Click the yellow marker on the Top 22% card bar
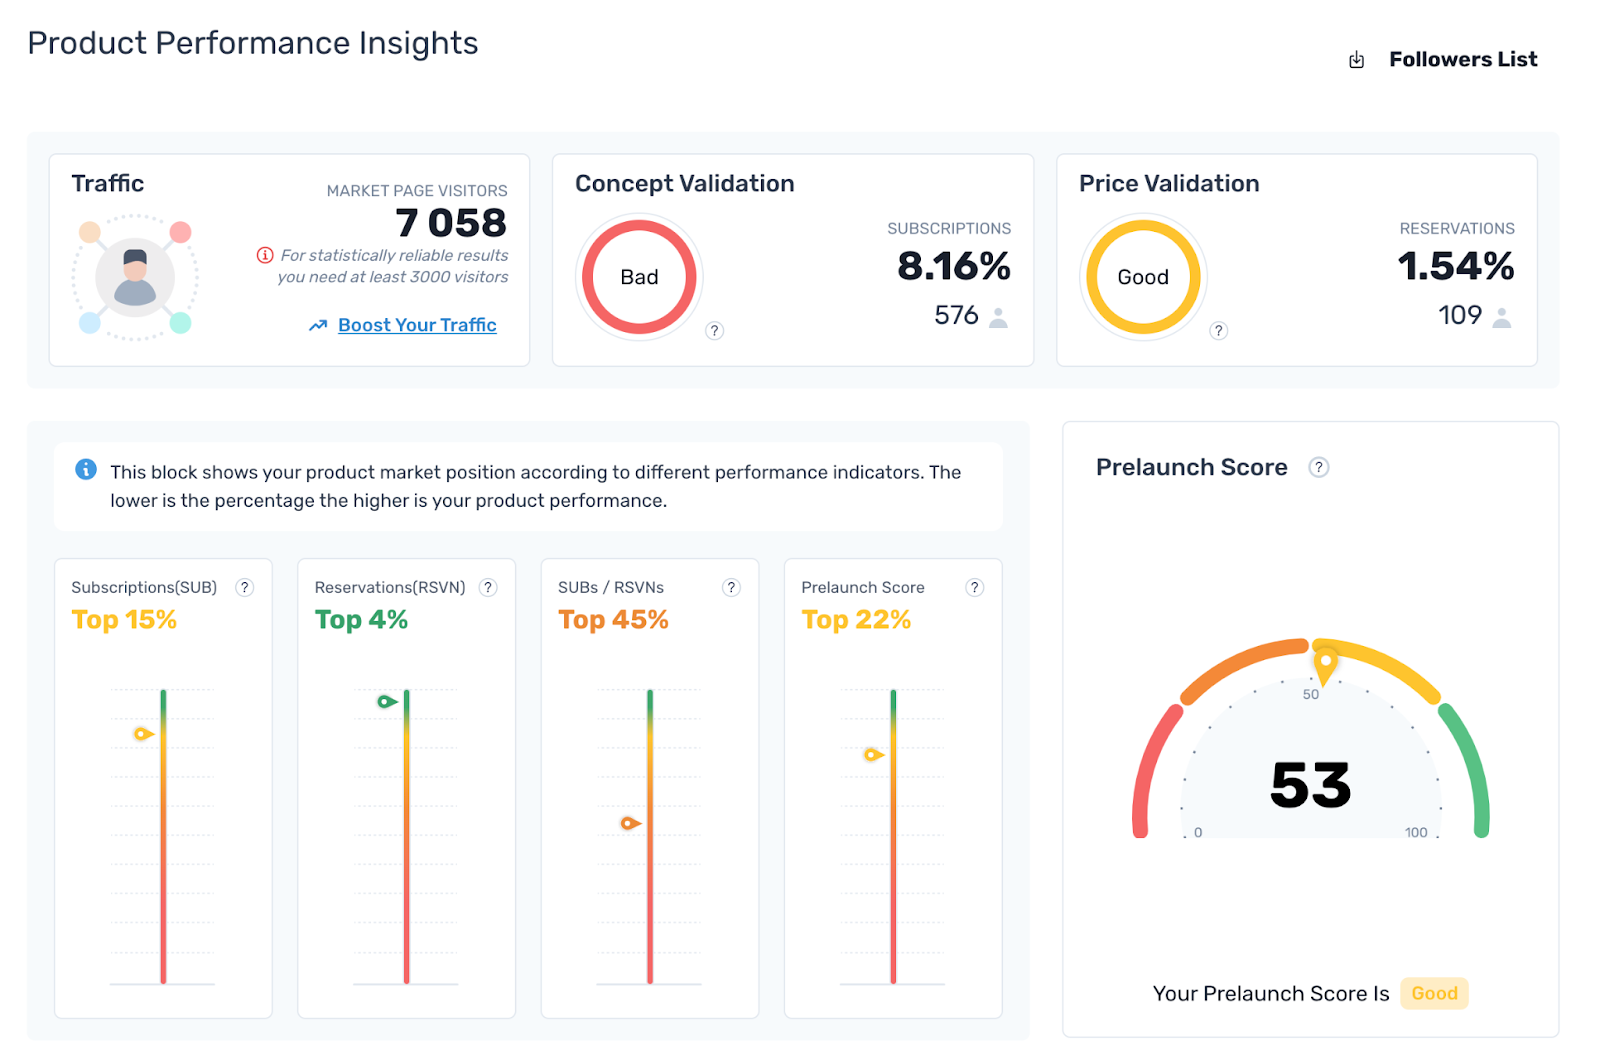This screenshot has width=1600, height=1053. pos(874,755)
